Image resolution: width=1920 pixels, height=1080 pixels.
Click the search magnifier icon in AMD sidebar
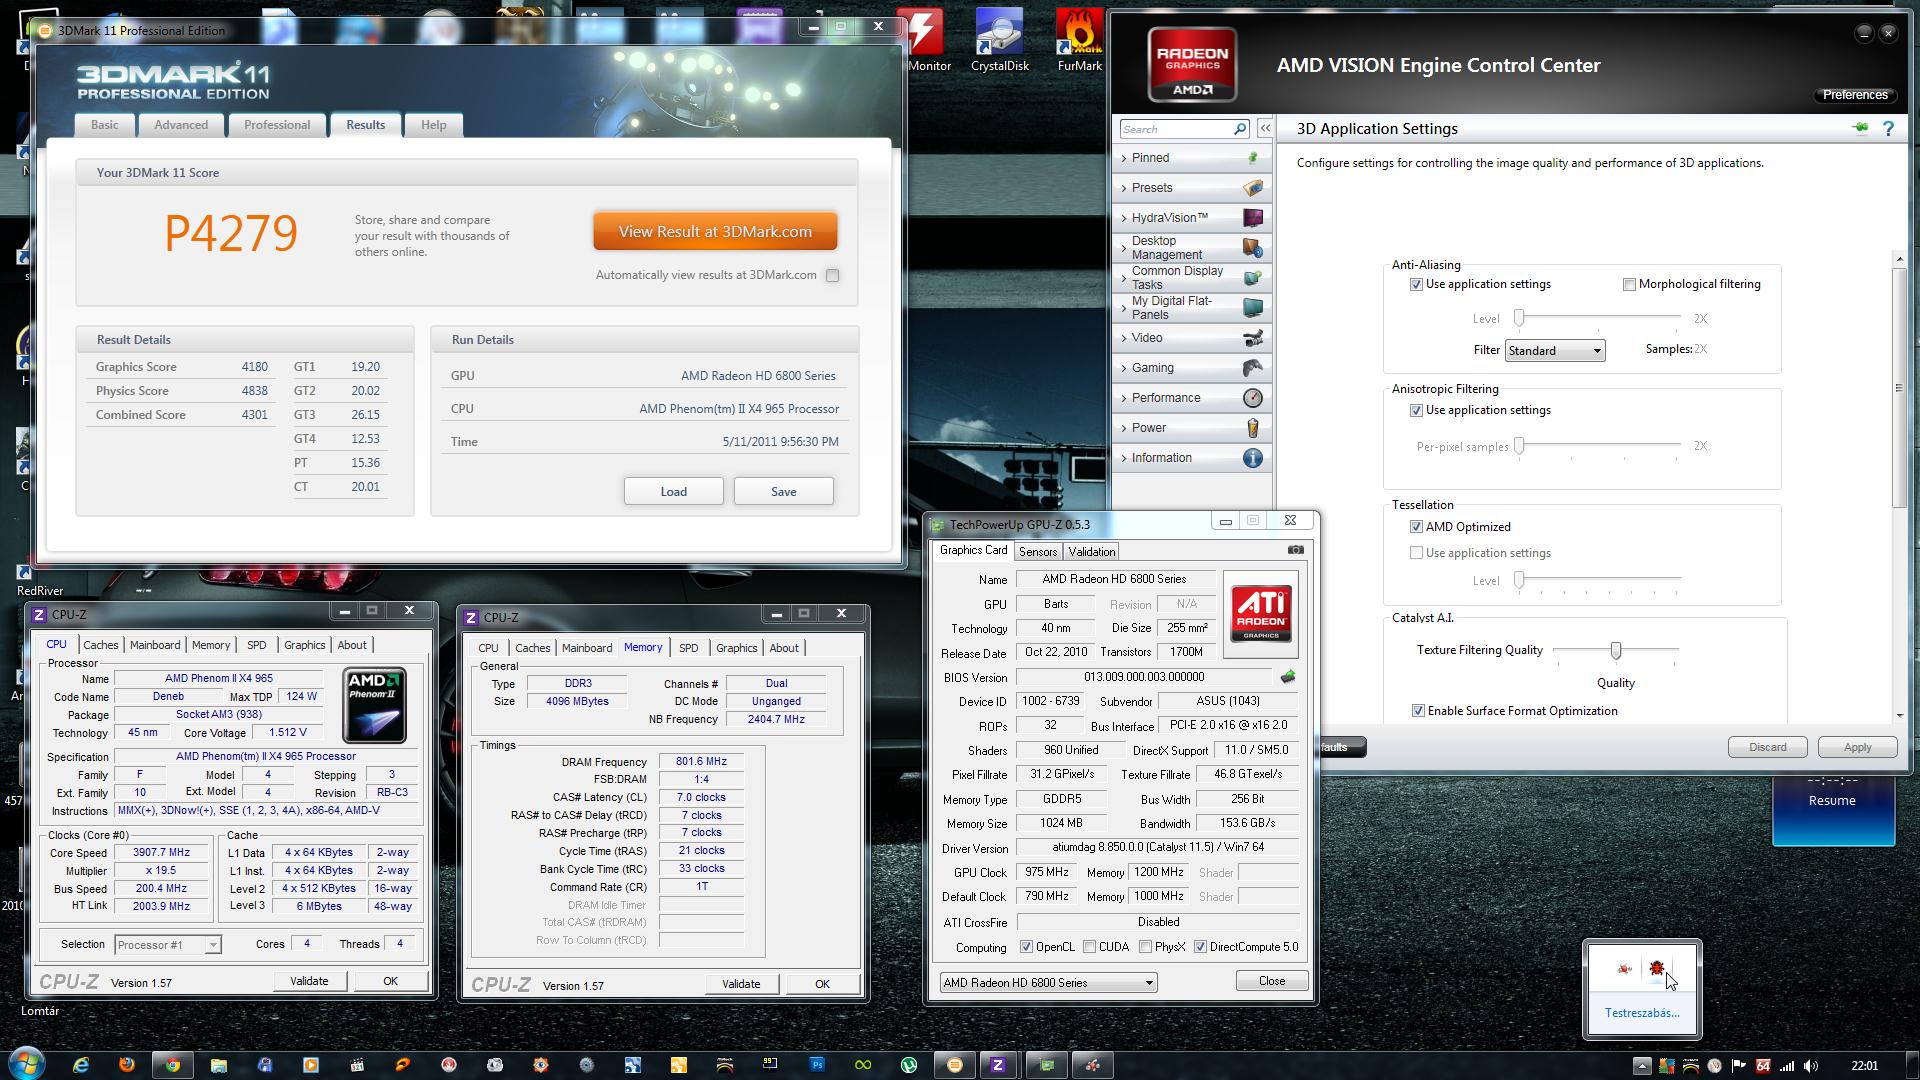pos(1240,129)
